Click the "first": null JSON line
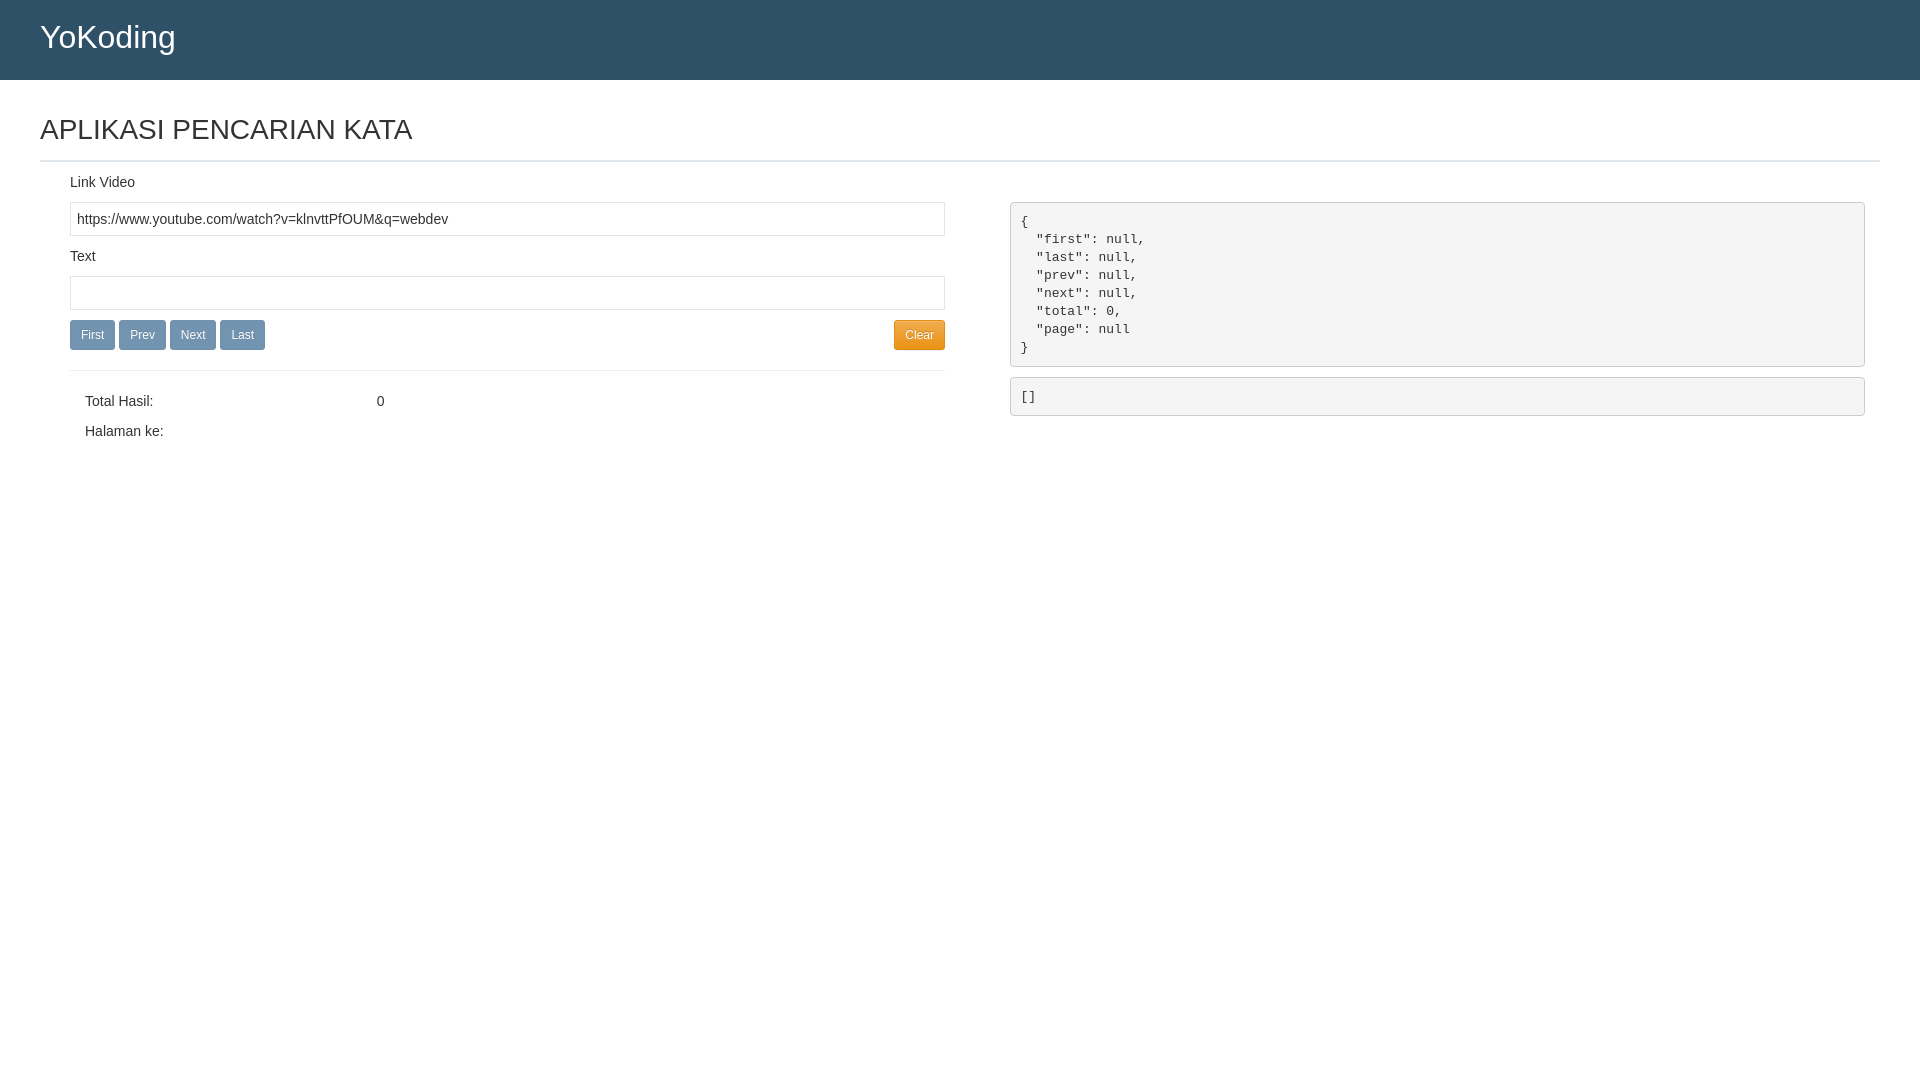This screenshot has height=1080, width=1920. click(x=1089, y=239)
